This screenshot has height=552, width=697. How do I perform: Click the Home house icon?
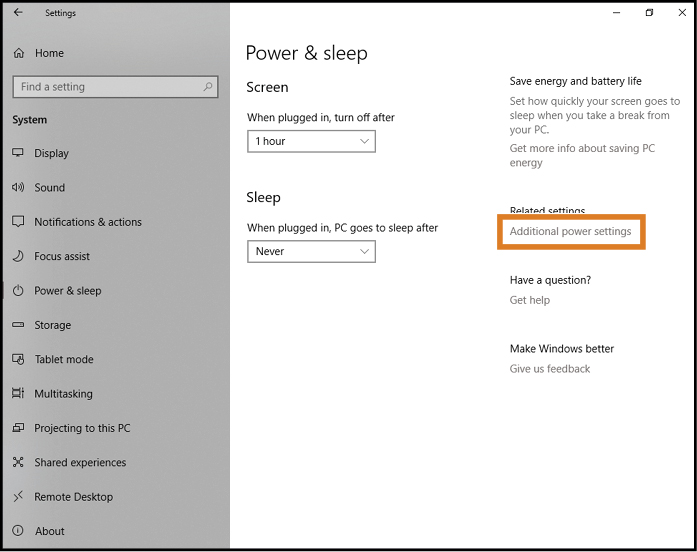coord(19,53)
